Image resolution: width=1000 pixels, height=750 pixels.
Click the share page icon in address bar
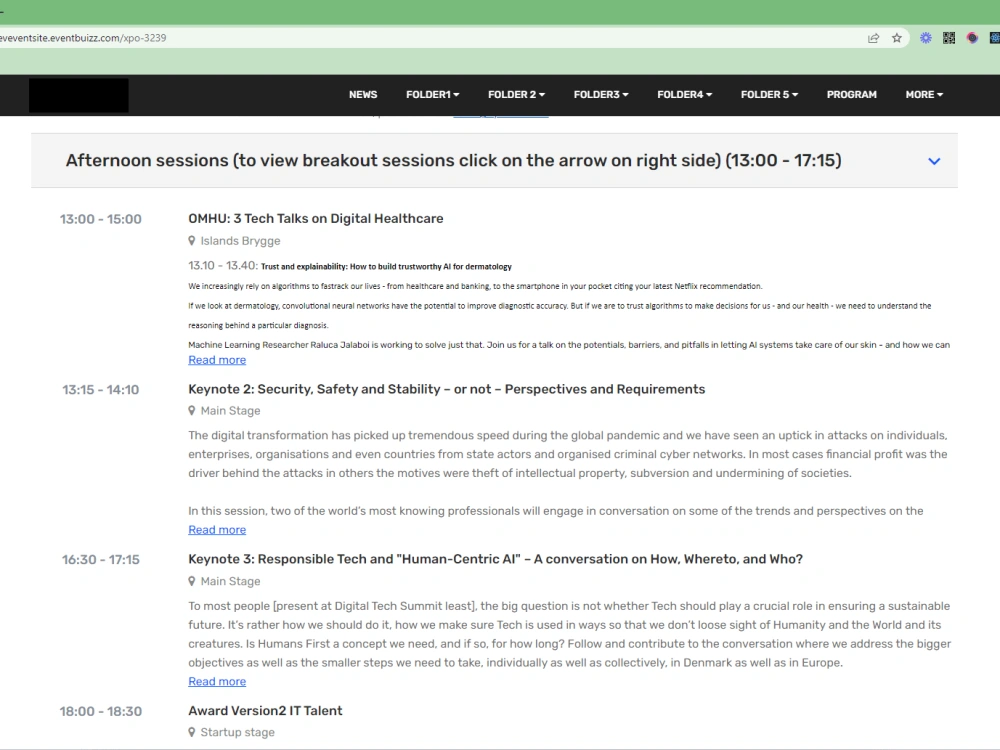point(873,38)
